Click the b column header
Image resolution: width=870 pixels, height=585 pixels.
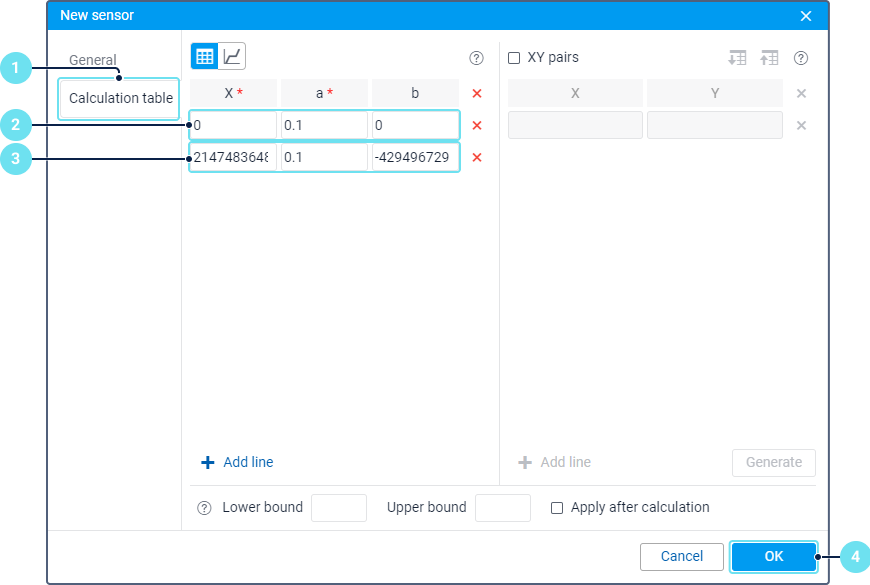[416, 93]
